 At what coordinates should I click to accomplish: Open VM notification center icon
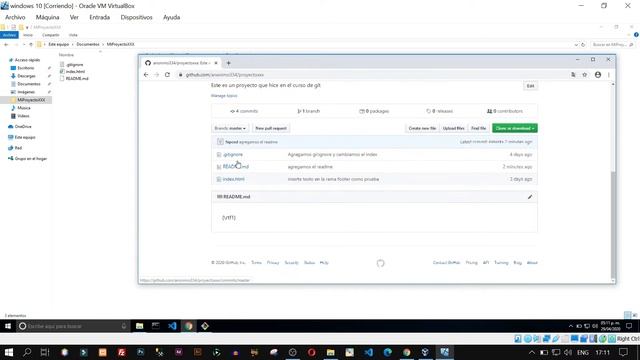pyautogui.click(x=629, y=326)
